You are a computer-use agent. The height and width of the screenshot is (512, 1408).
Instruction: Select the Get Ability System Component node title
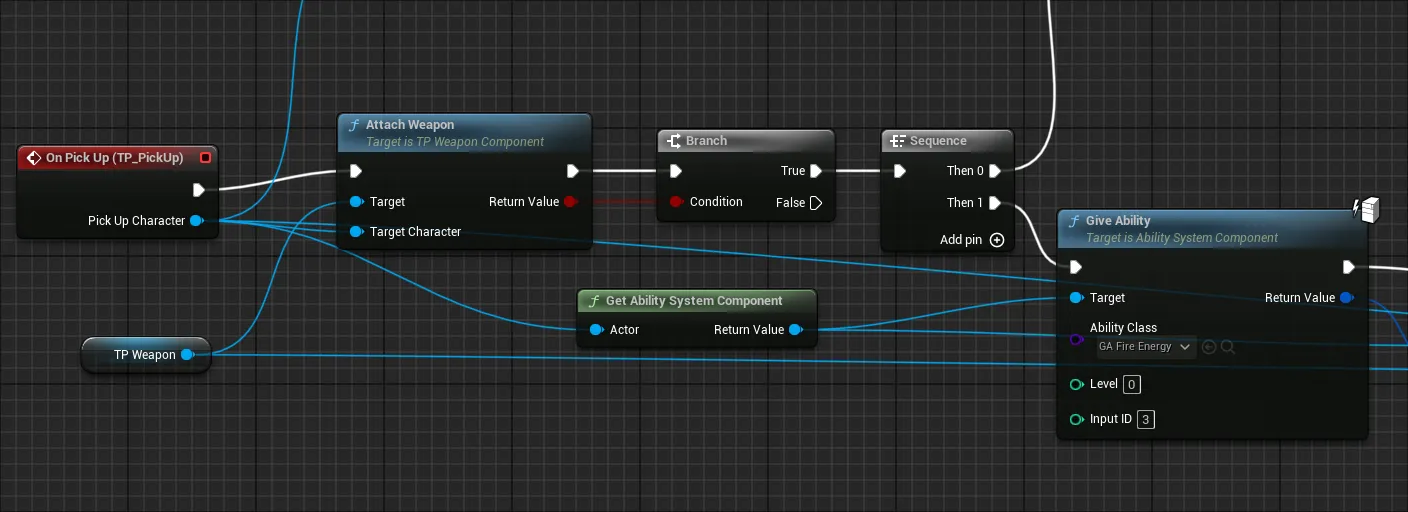click(x=694, y=301)
